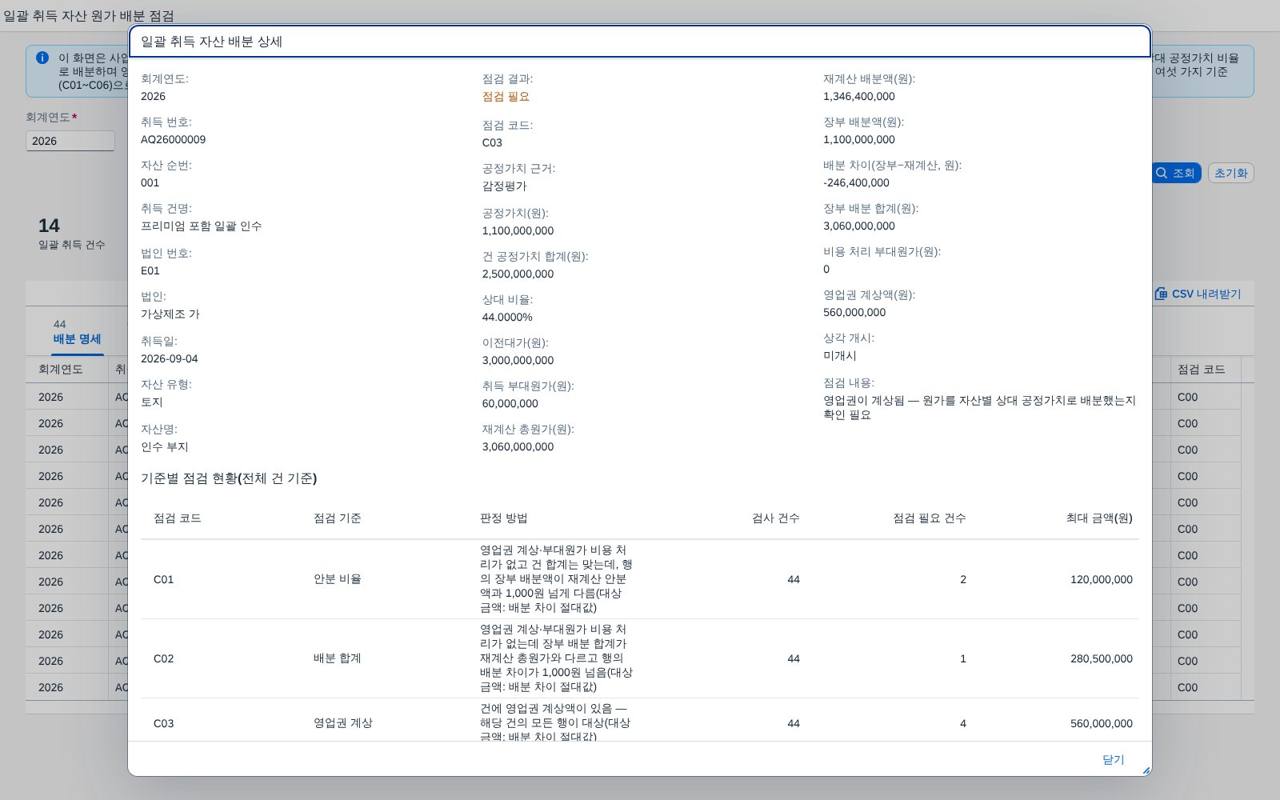Click the 일괄 취득 건수 count 14

49,226
